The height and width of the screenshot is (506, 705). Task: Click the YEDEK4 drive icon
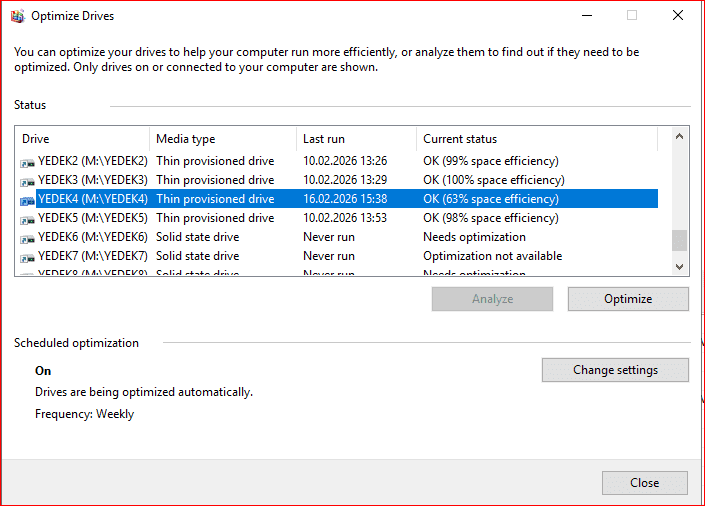pyautogui.click(x=26, y=199)
